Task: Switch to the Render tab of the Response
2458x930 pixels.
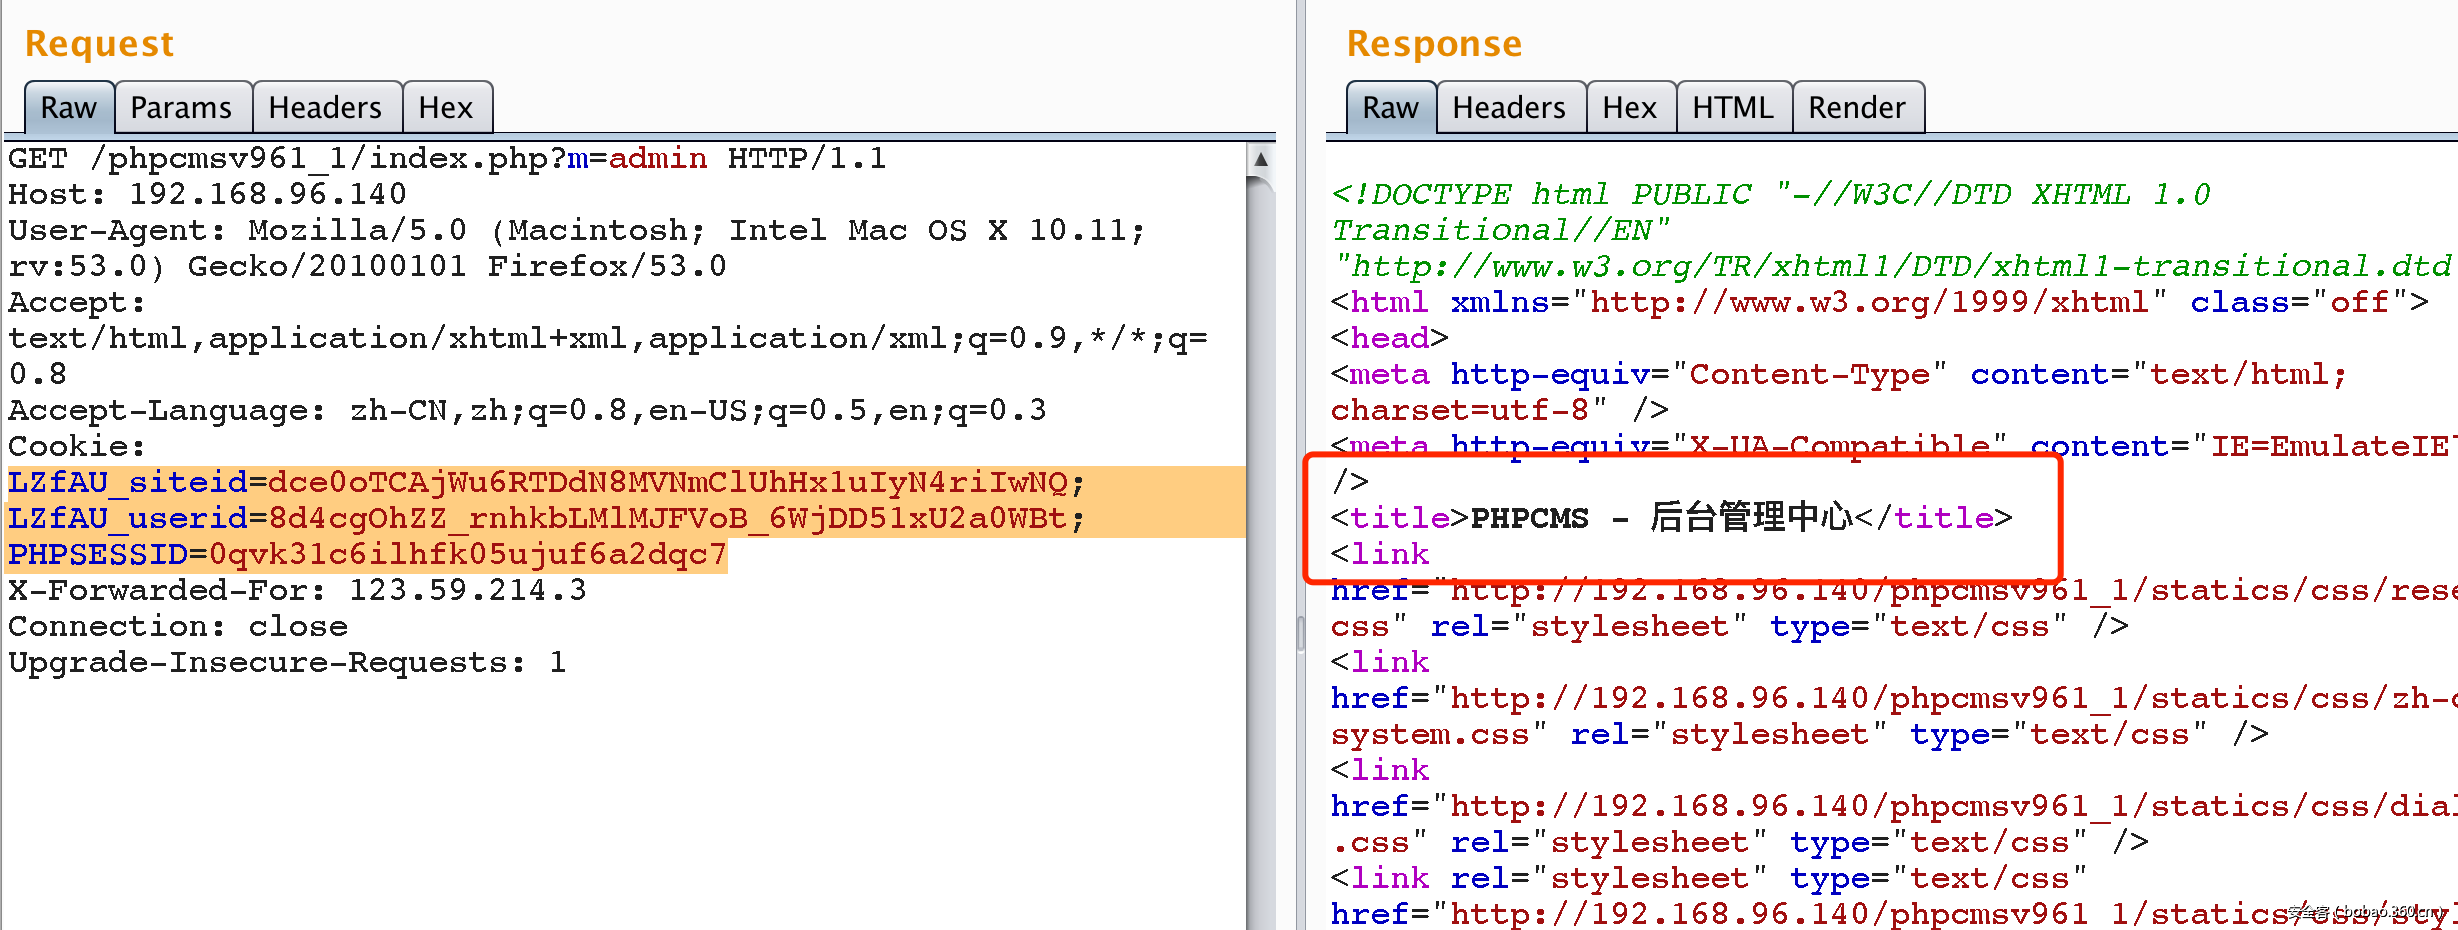Action: 1857,107
